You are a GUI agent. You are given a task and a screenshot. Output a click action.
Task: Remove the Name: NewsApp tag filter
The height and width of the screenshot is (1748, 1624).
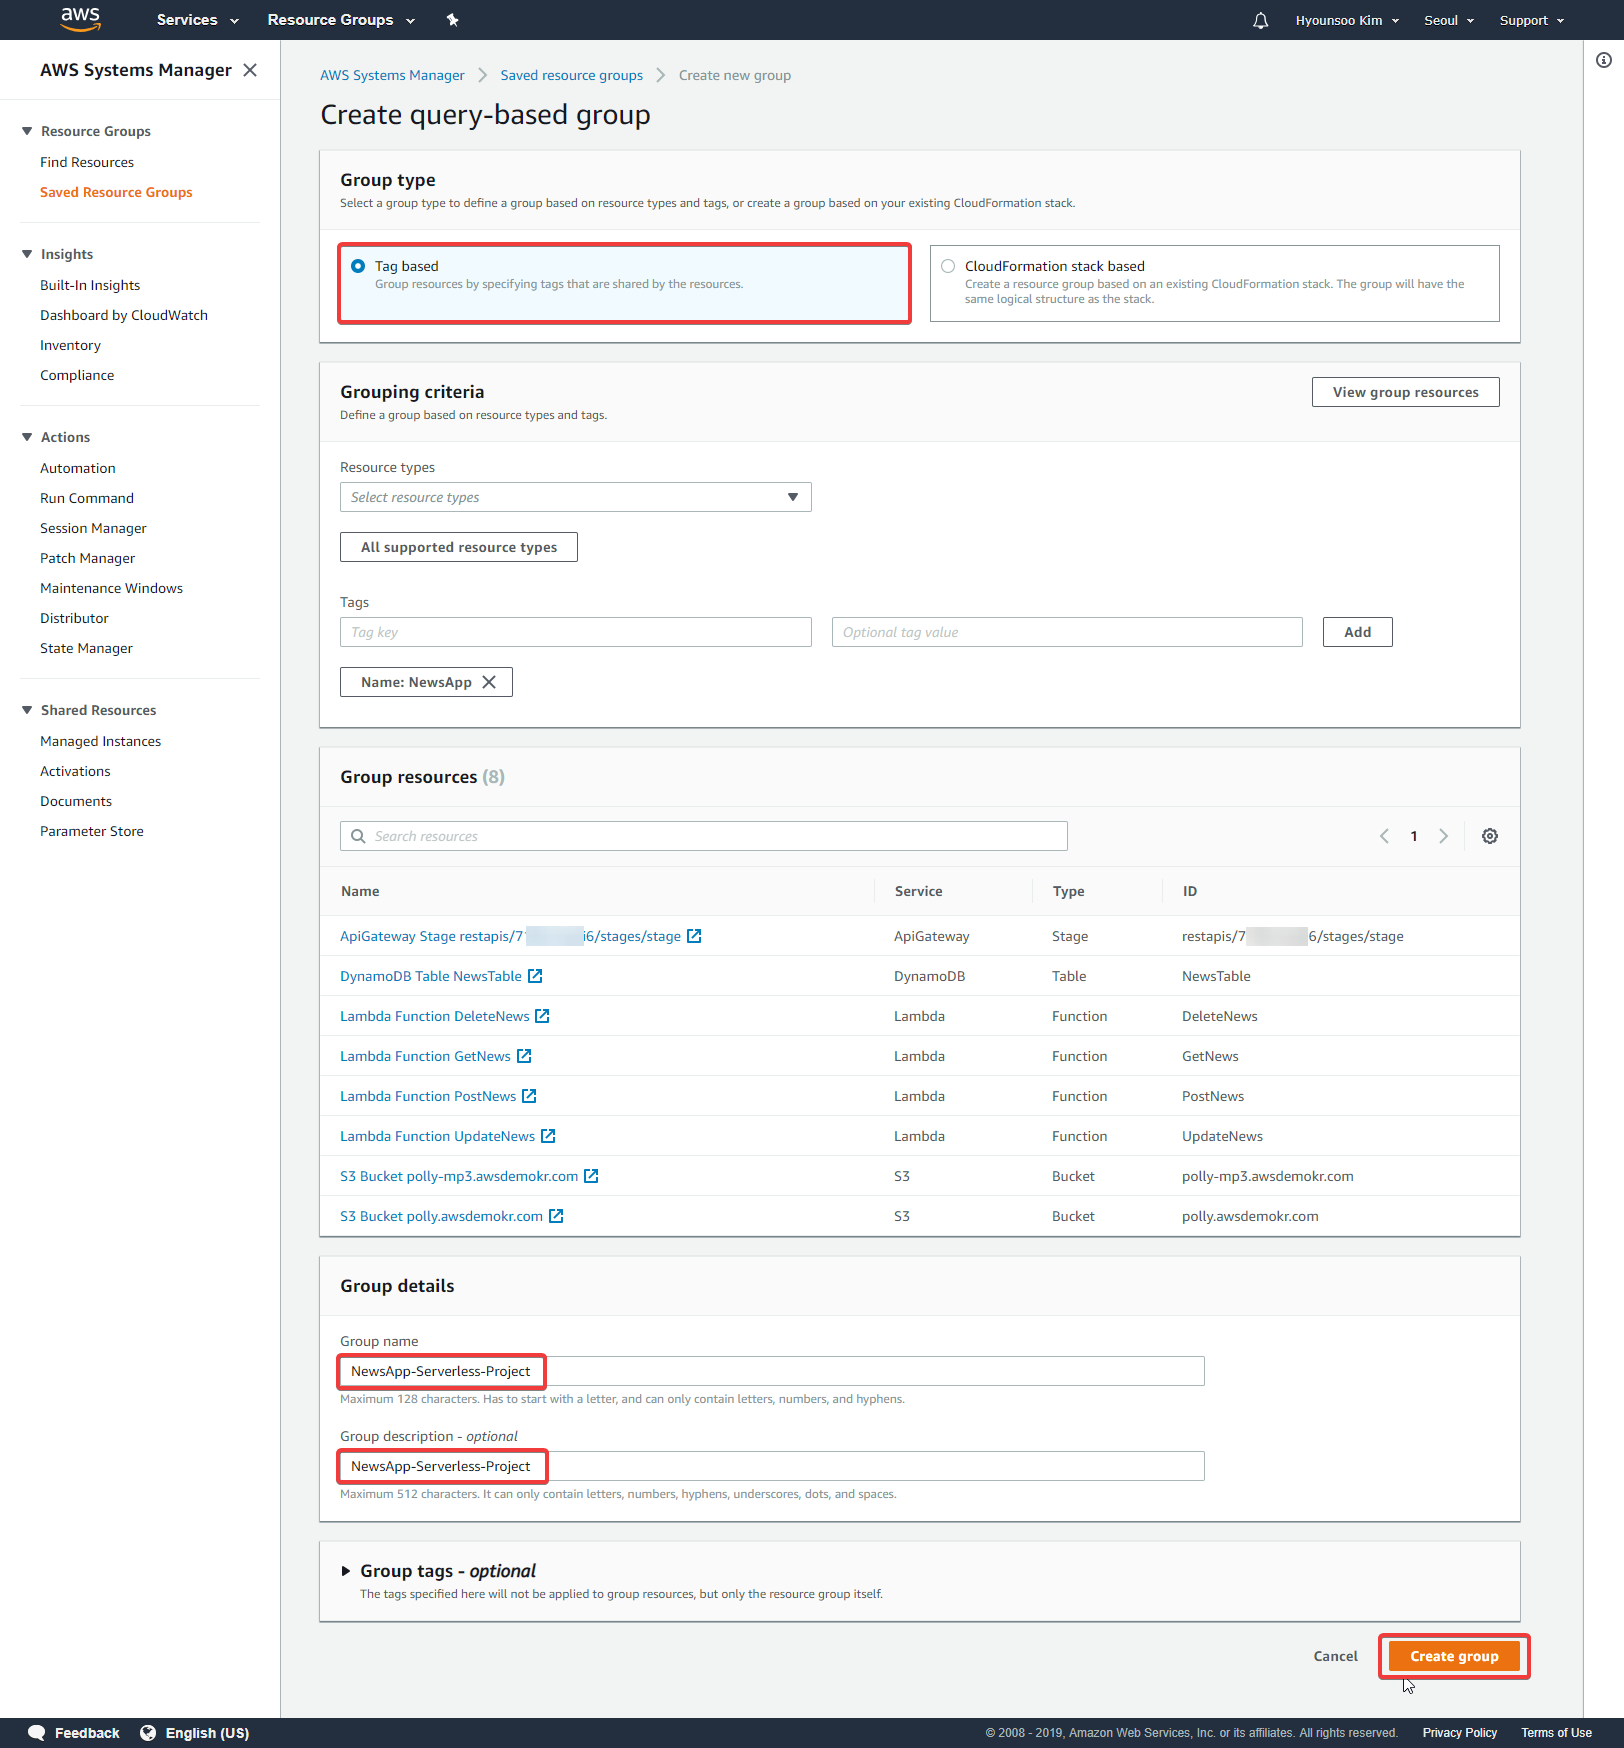coord(489,682)
